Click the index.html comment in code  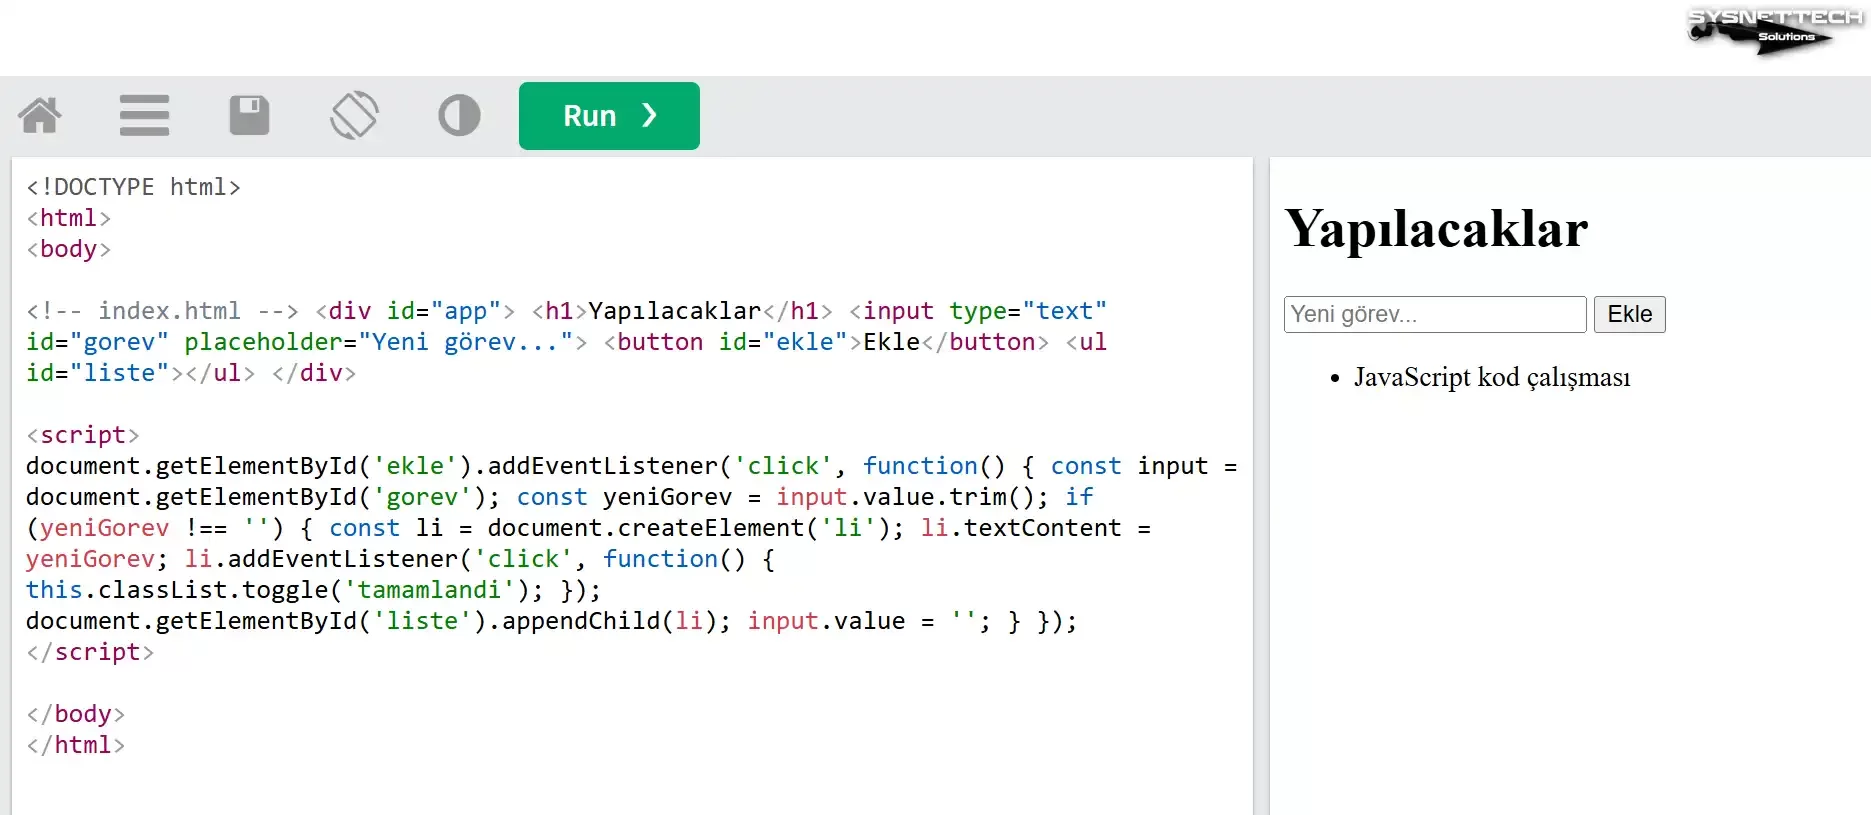point(162,311)
